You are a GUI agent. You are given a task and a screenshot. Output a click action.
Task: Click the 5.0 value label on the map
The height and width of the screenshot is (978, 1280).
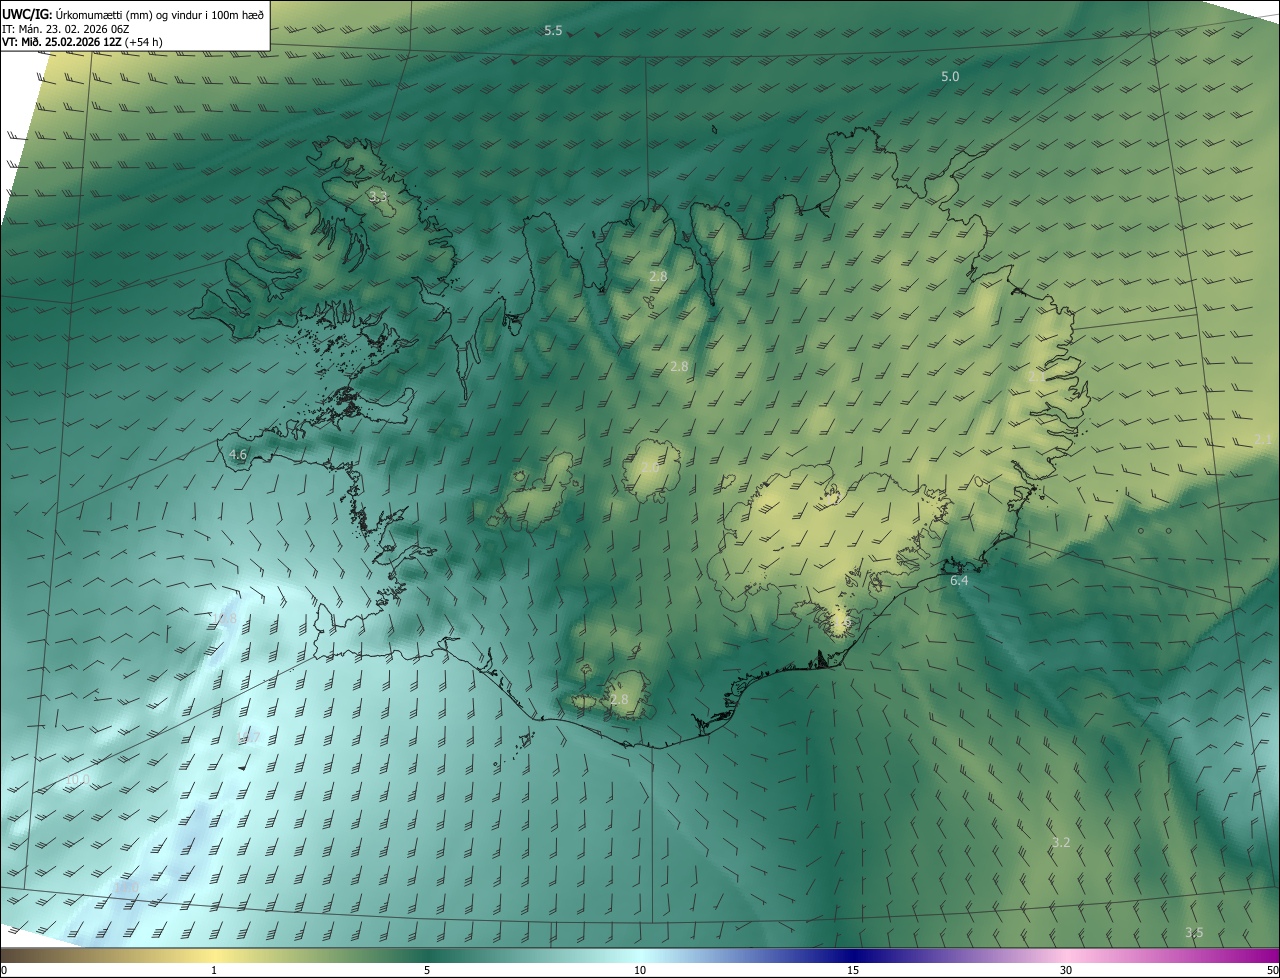point(950,77)
